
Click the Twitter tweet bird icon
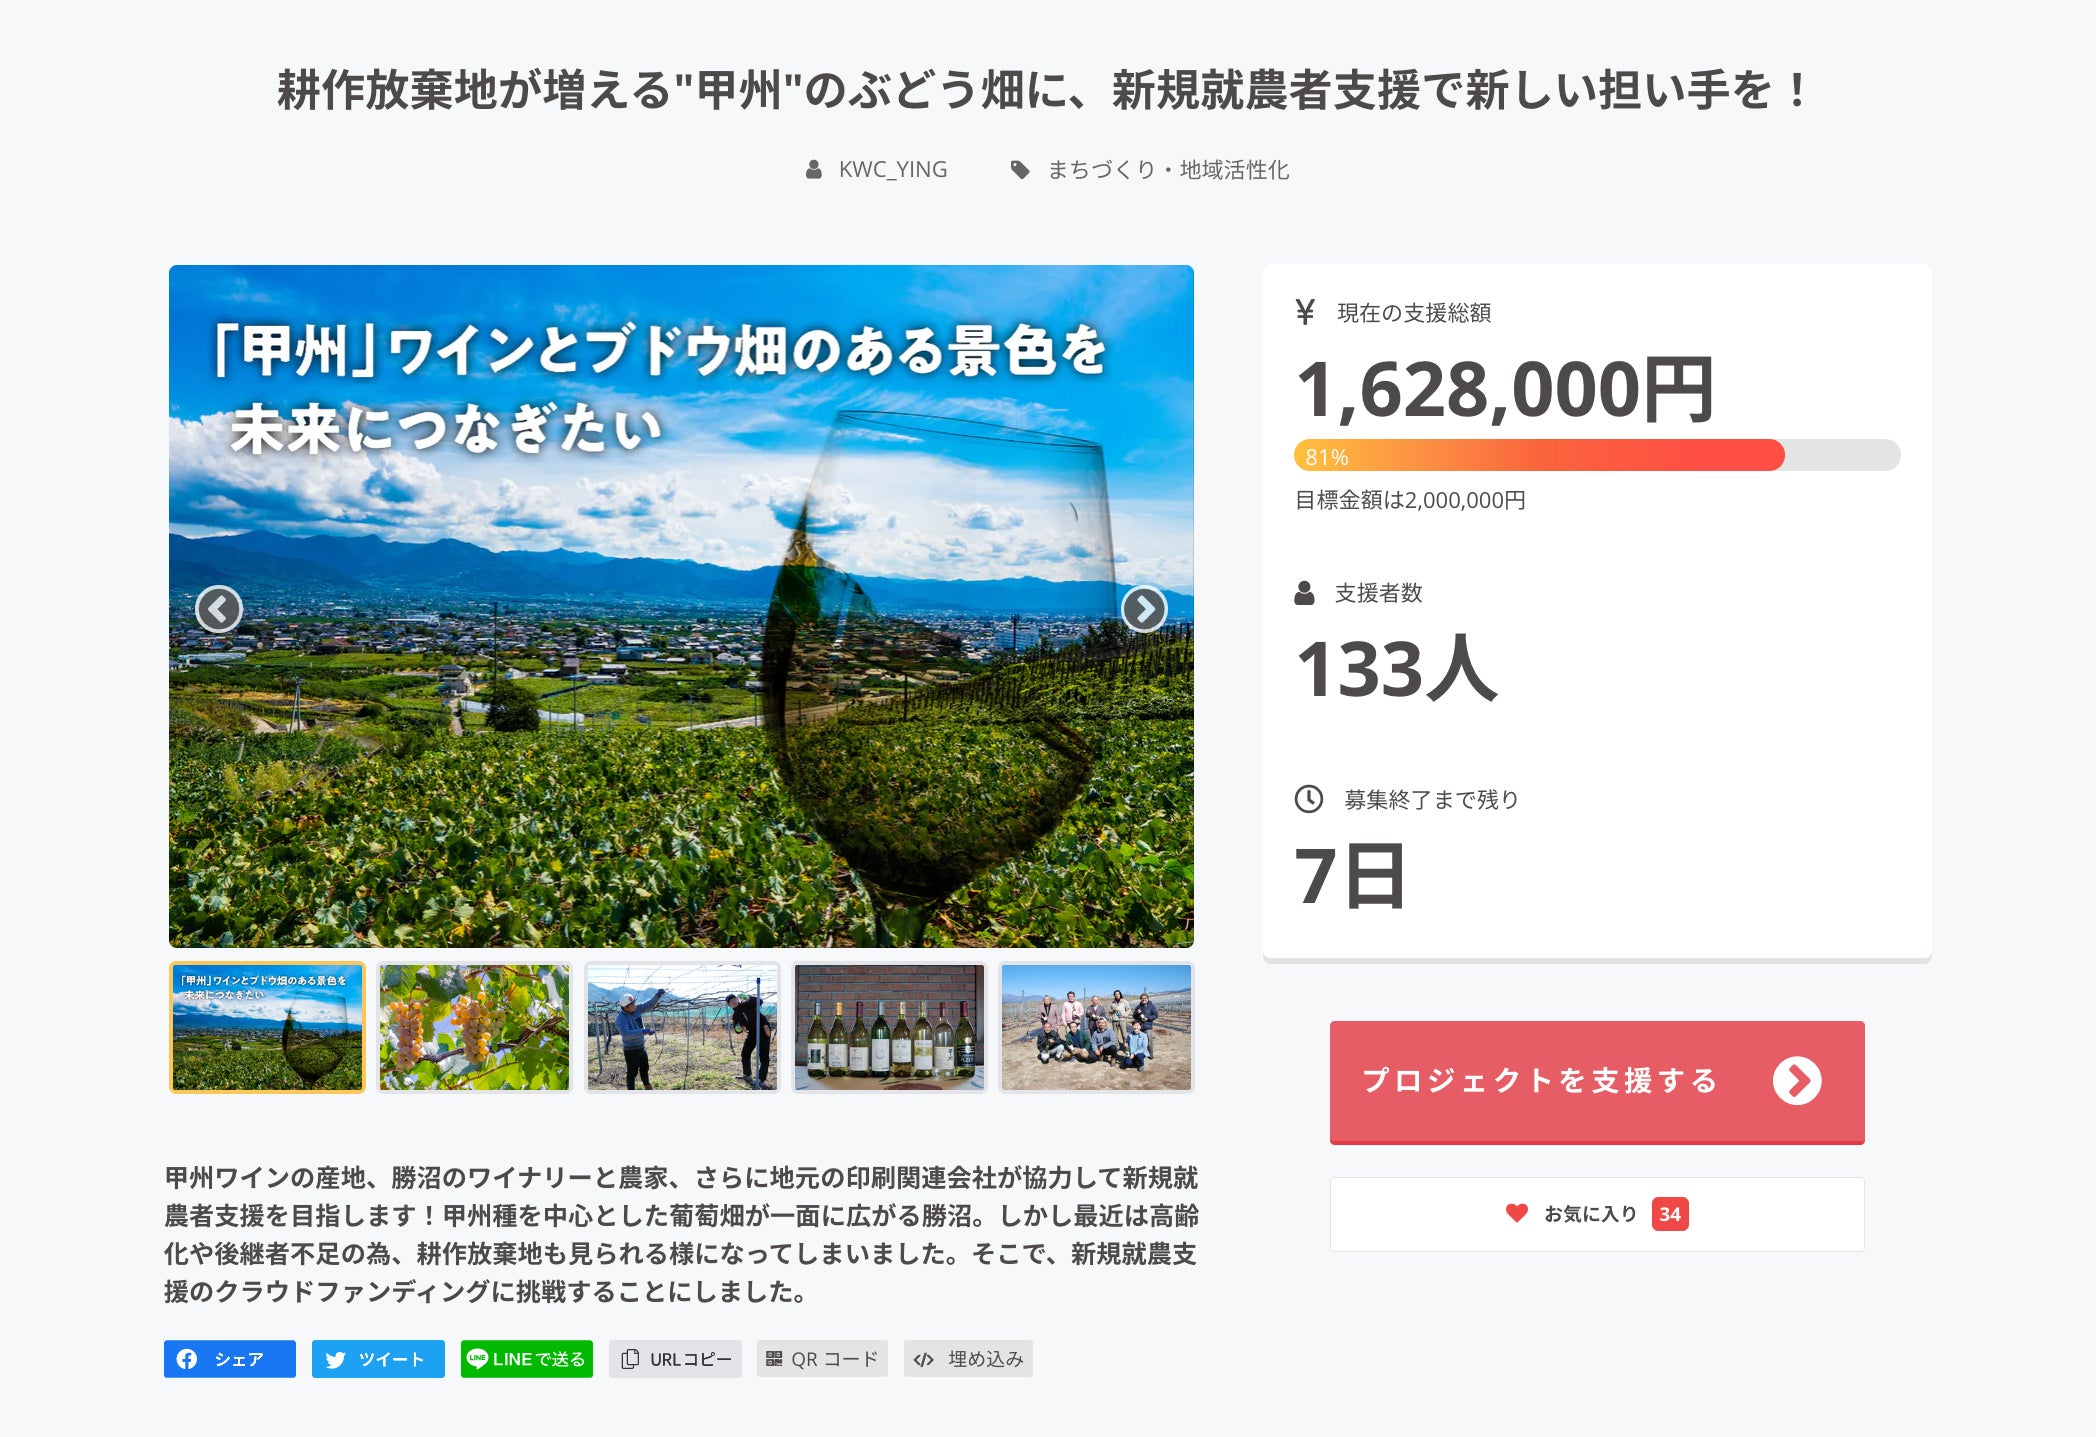tap(336, 1359)
